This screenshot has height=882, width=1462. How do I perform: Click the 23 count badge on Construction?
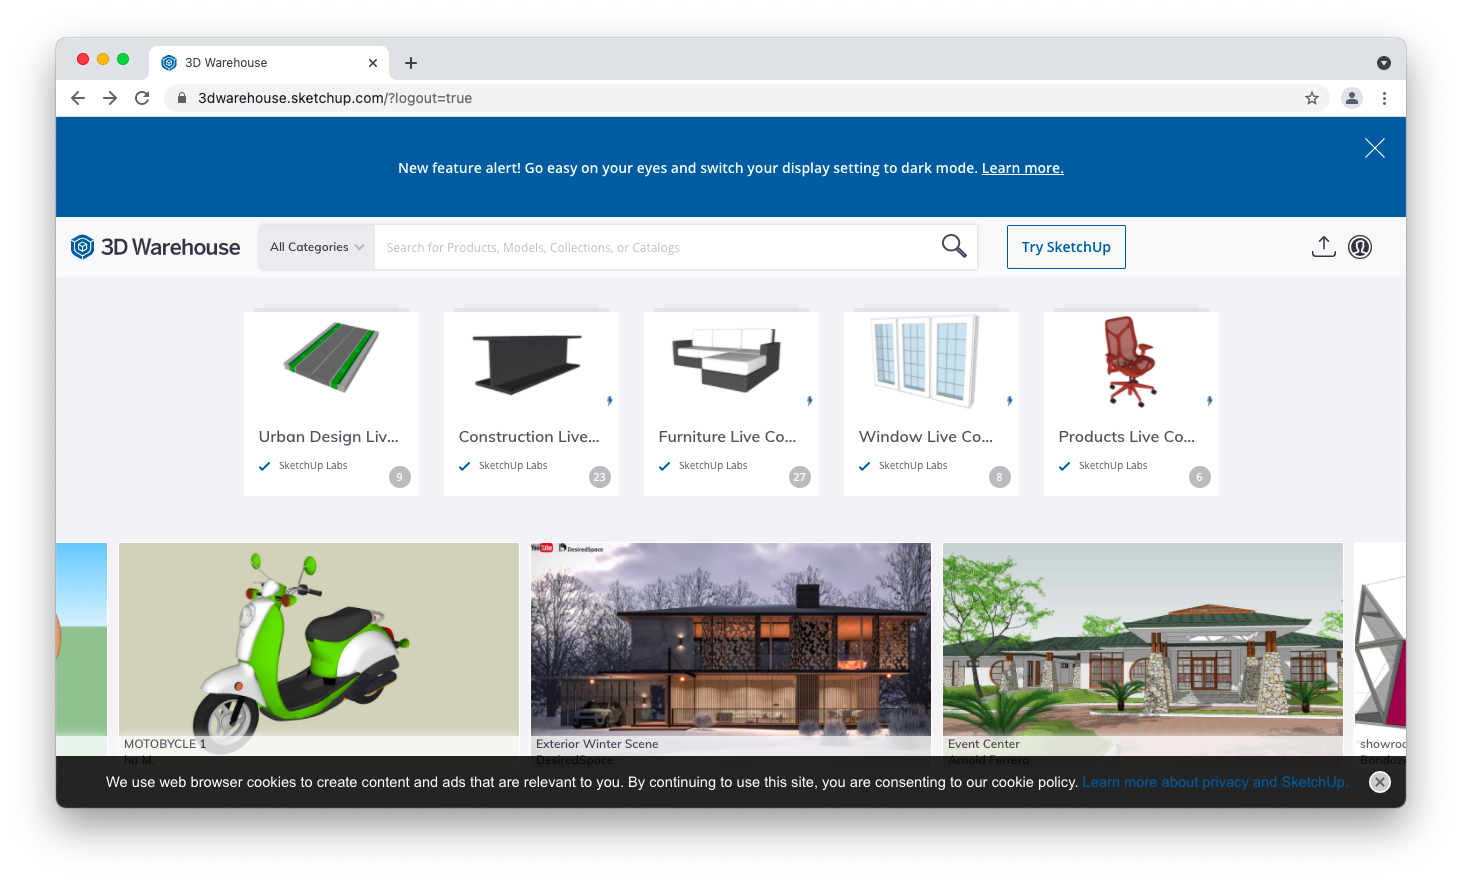[599, 477]
